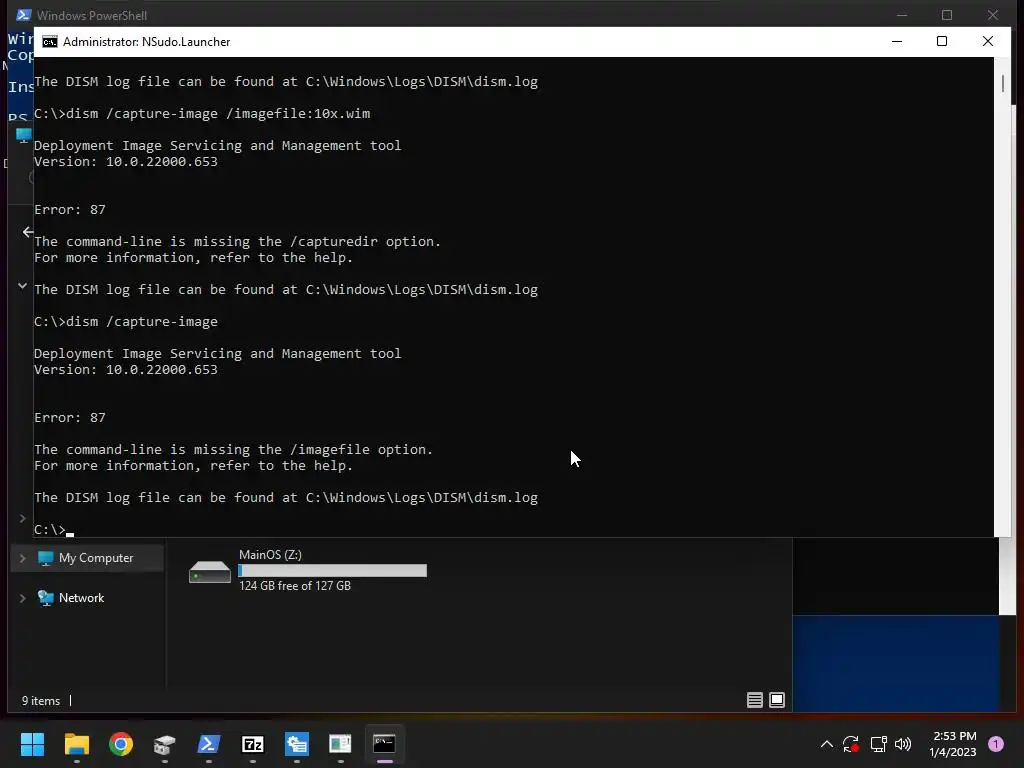Minimize the Windows PowerShell window
The height and width of the screenshot is (768, 1024).
tap(902, 14)
